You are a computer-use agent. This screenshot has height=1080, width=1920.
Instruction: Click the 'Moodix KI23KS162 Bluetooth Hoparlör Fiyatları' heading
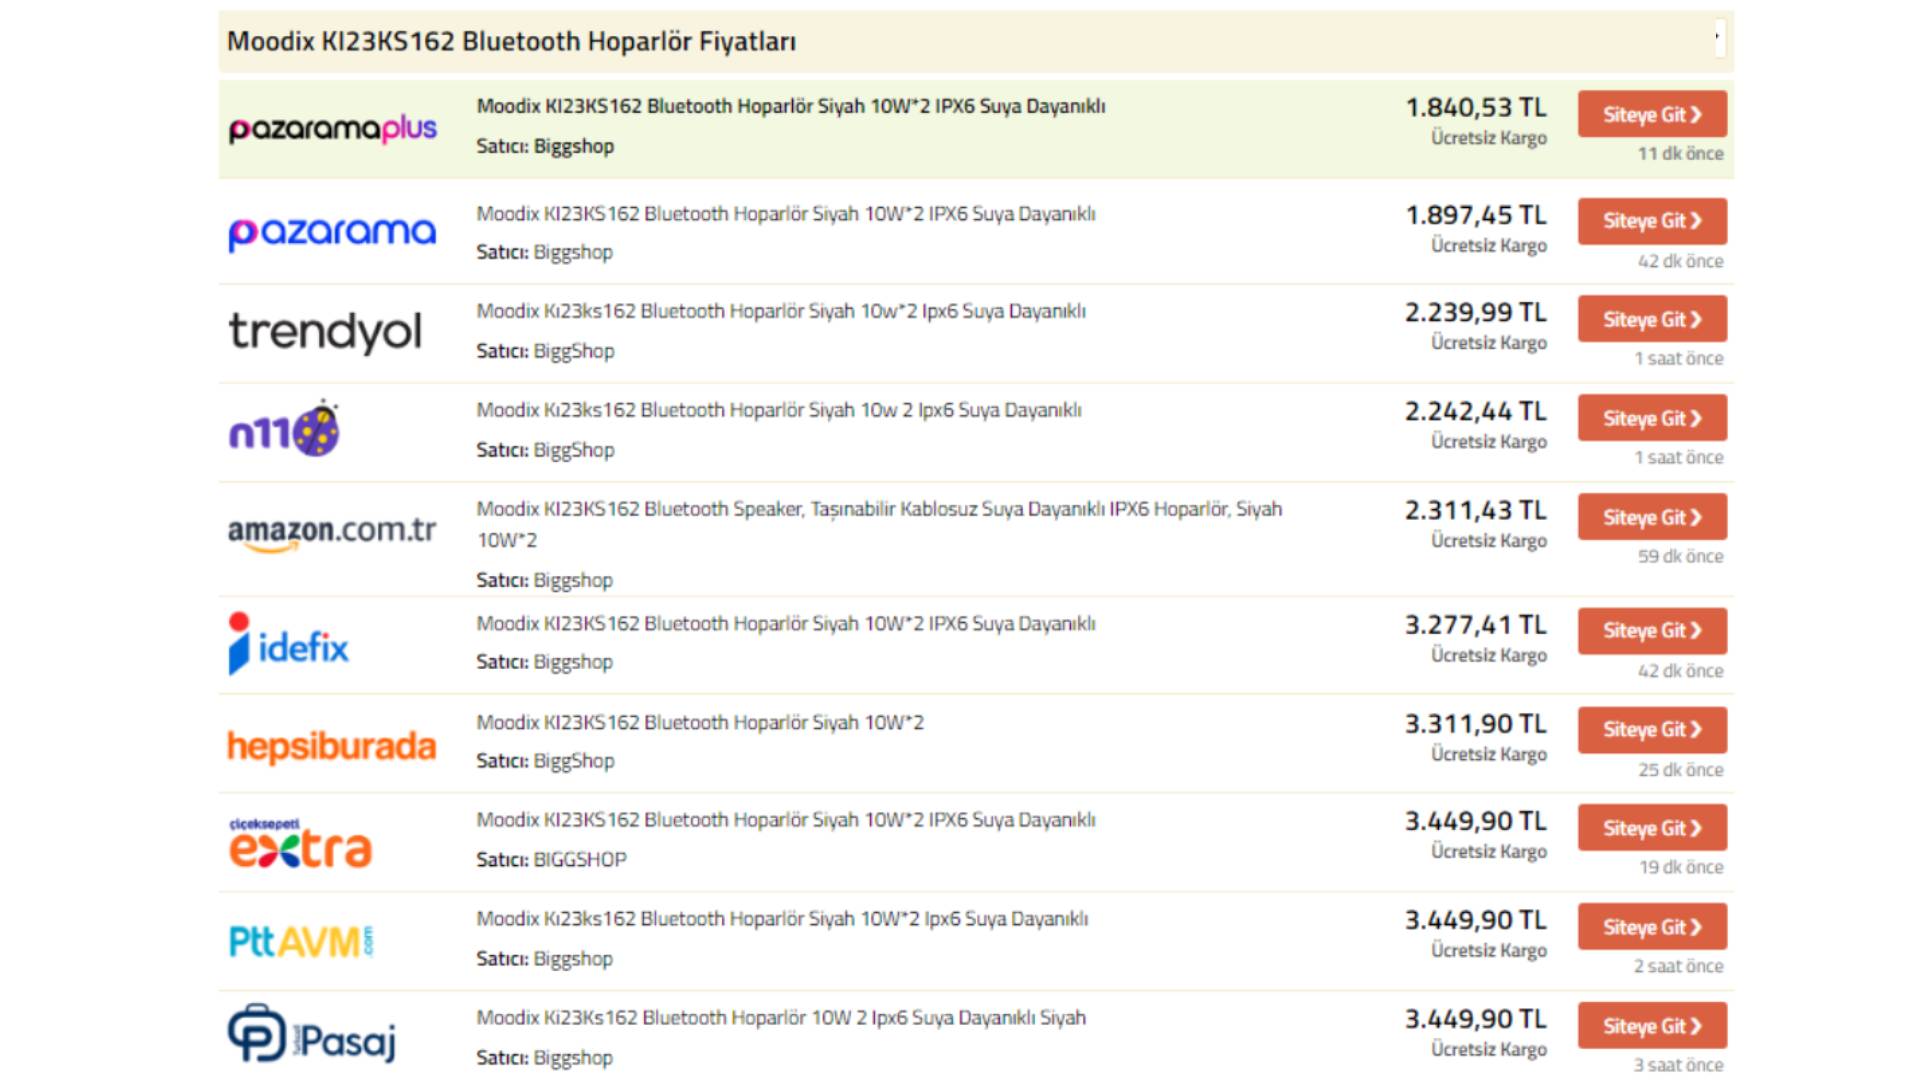point(511,41)
